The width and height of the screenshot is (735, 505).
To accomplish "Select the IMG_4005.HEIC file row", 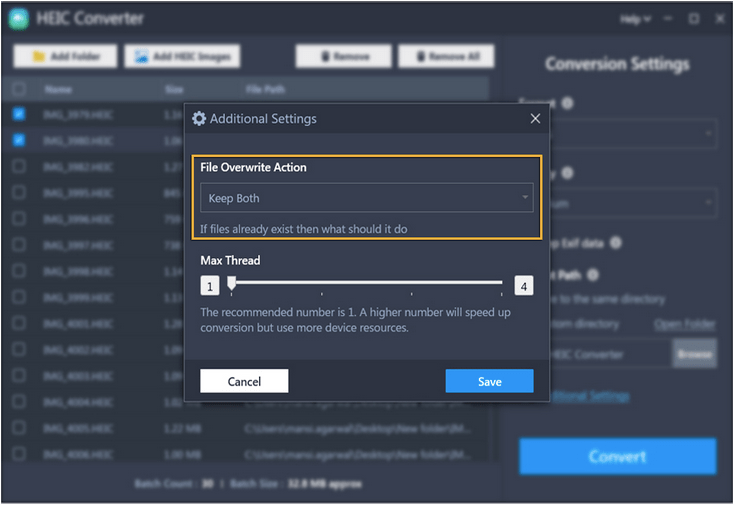I will pos(245,428).
